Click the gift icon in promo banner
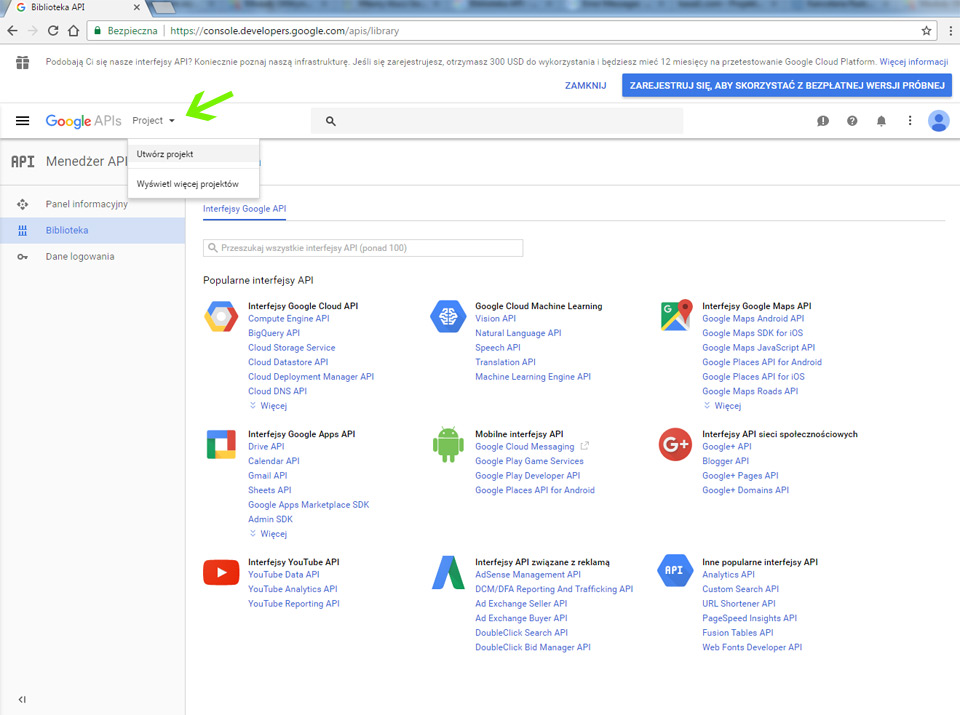 pos(23,62)
